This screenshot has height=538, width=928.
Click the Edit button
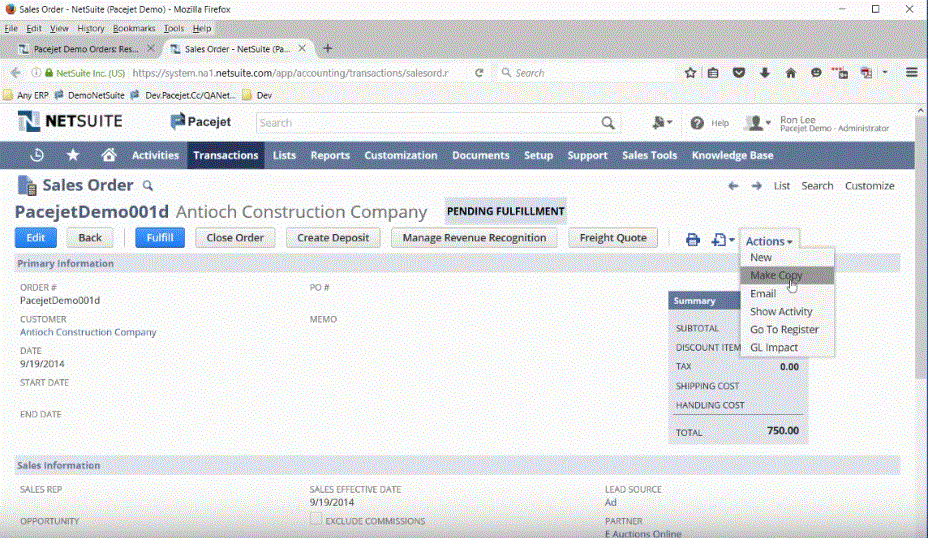pyautogui.click(x=36, y=237)
